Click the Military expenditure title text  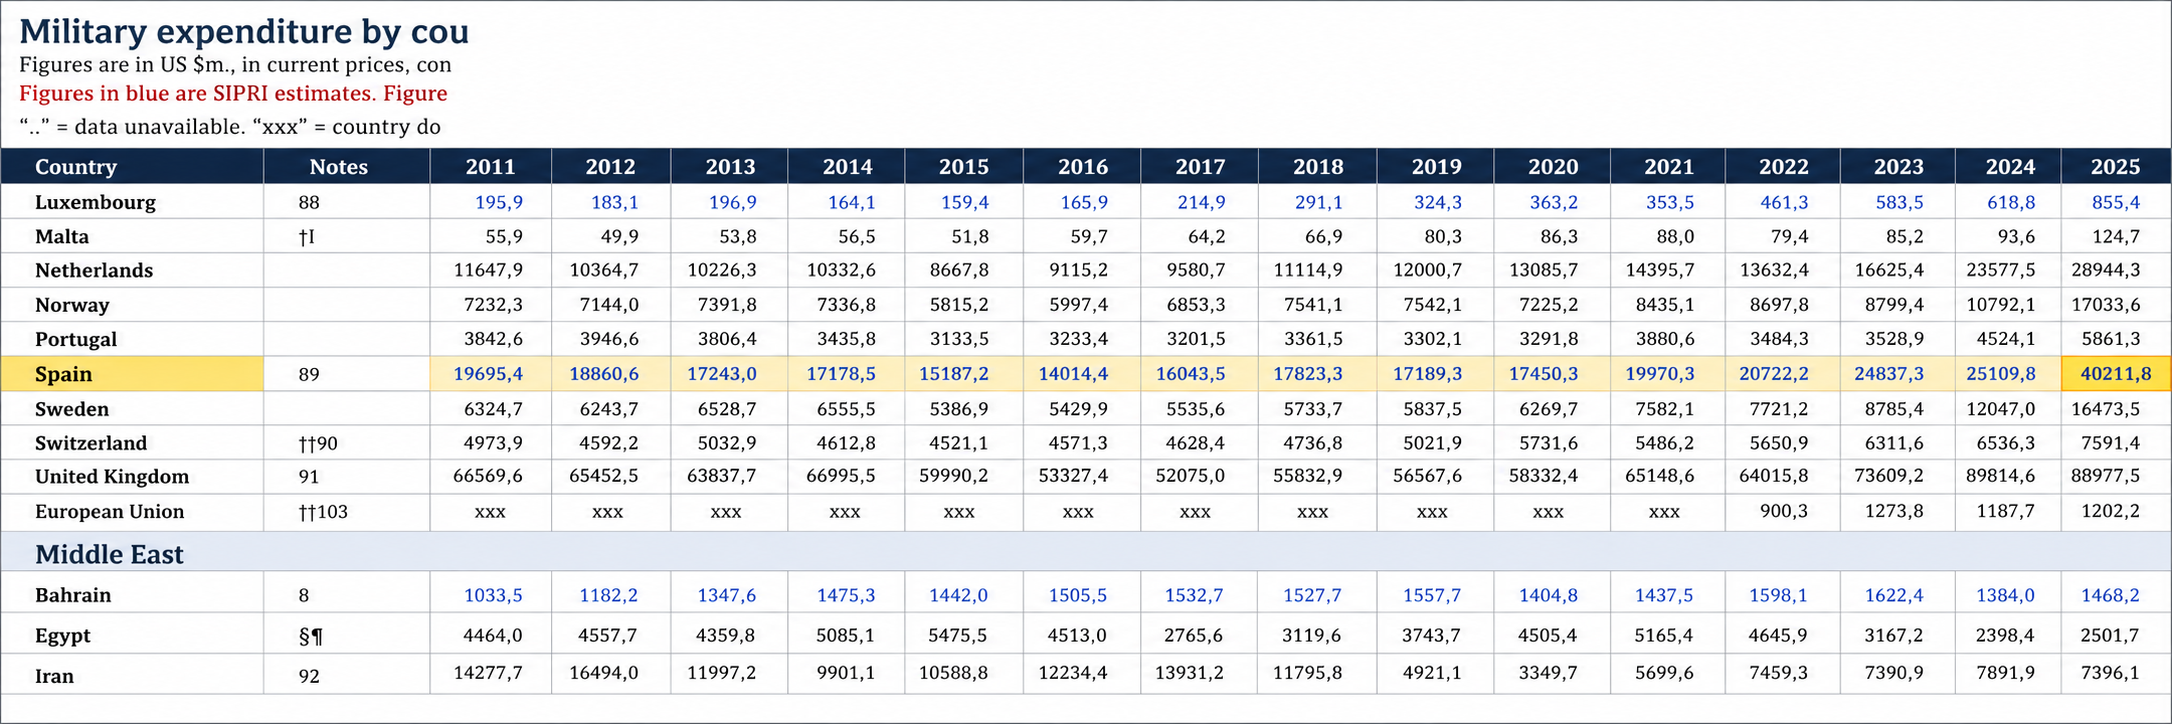tap(244, 32)
